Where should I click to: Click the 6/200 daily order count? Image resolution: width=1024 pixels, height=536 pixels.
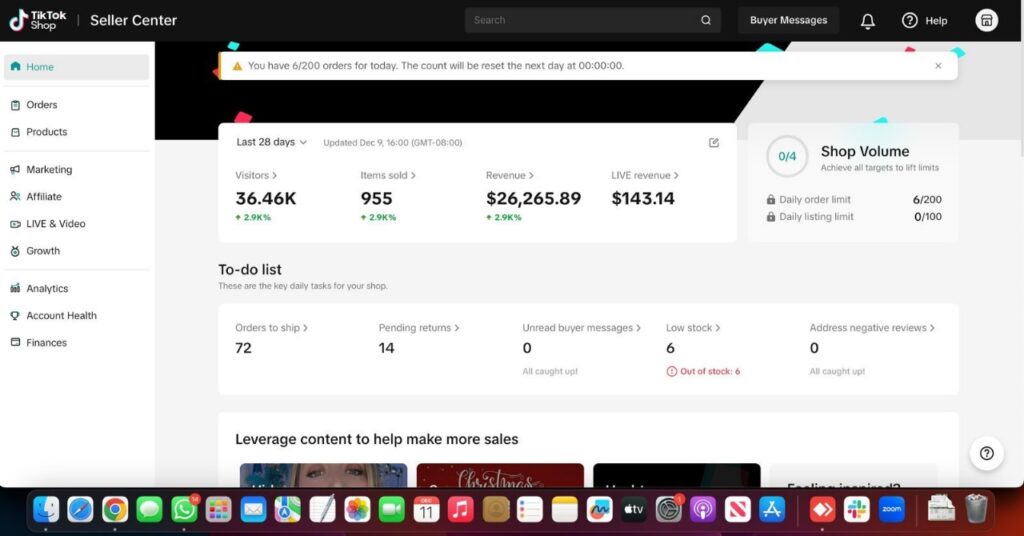pos(927,200)
